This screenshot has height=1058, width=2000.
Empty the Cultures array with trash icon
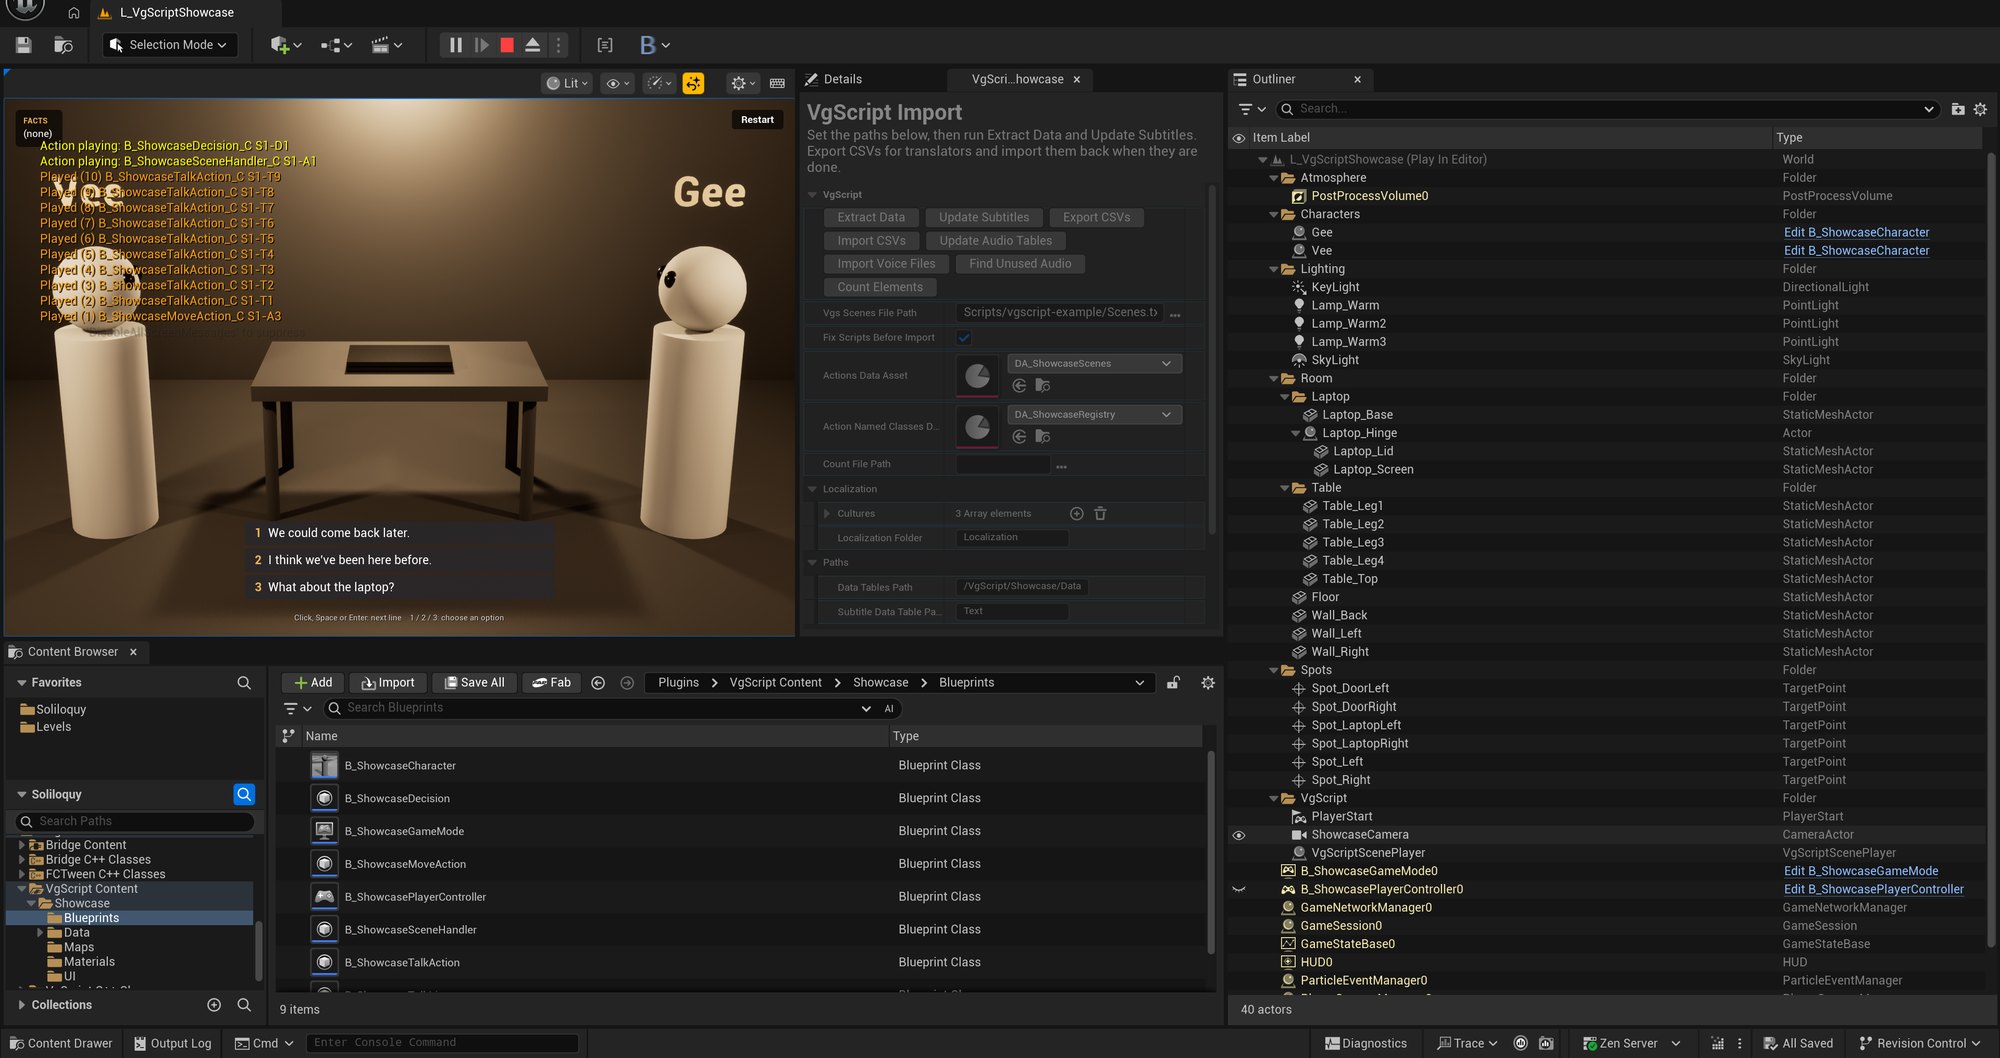pyautogui.click(x=1100, y=514)
